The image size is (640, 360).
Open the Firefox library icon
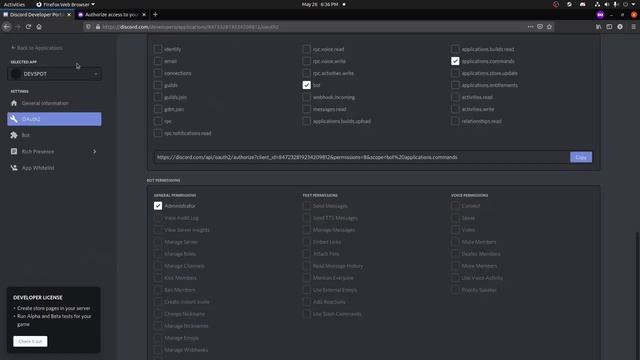[x=598, y=27]
